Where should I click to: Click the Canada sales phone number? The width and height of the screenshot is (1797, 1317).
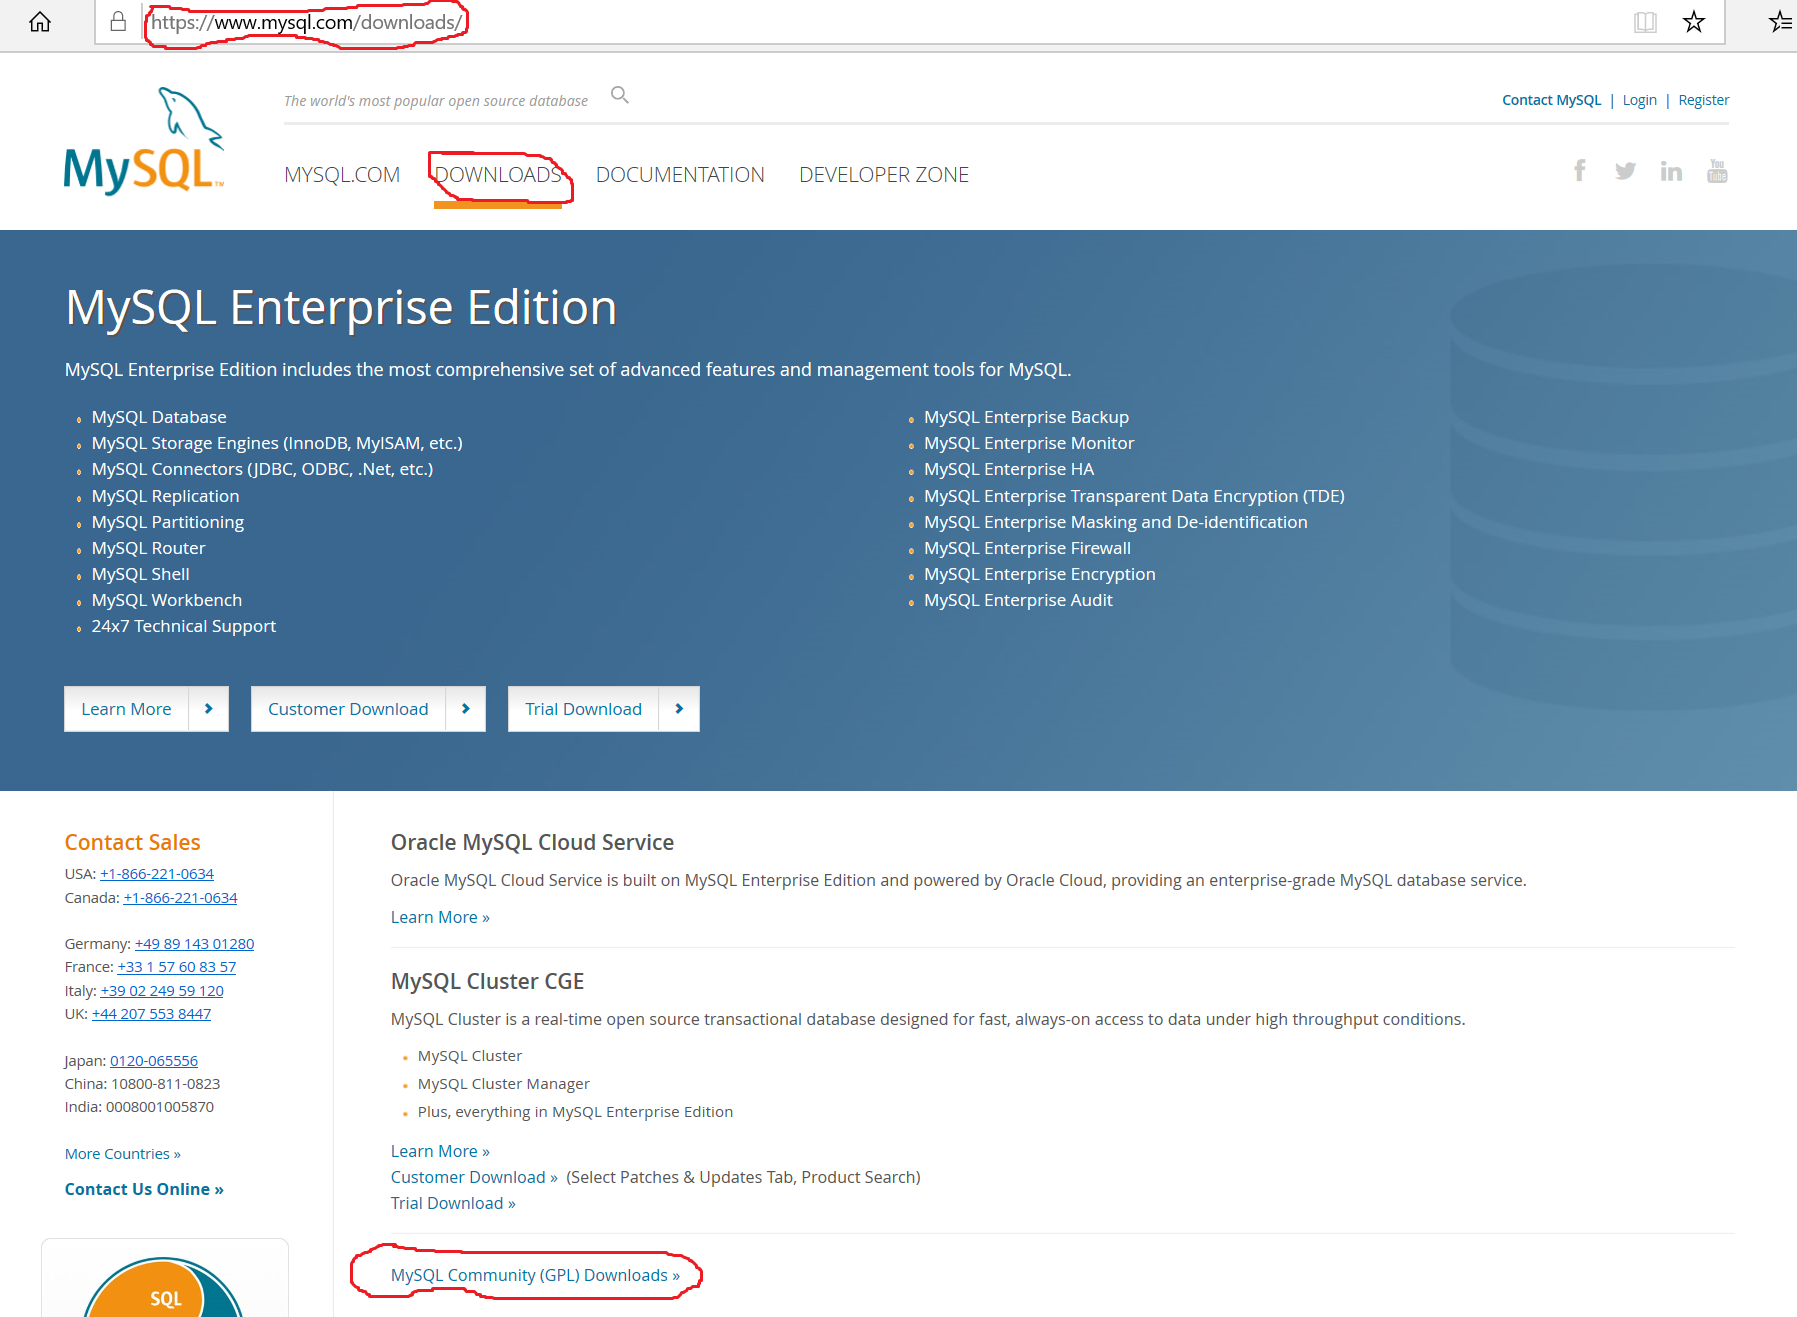click(x=180, y=898)
